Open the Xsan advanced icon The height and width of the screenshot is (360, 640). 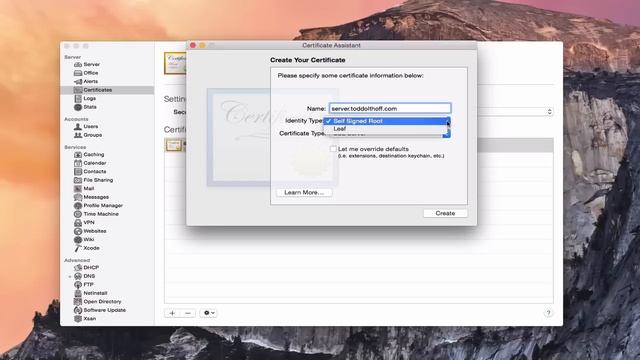coord(78,319)
